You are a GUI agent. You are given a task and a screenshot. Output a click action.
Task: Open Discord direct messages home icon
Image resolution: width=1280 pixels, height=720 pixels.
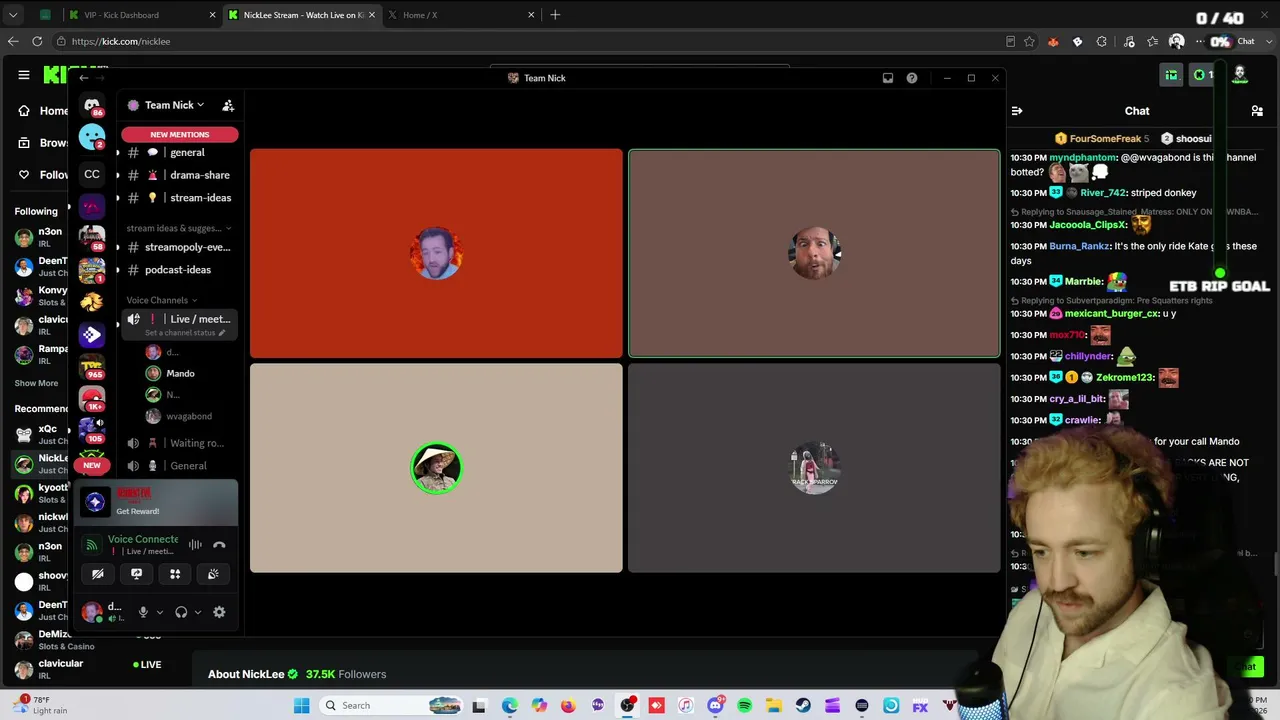pyautogui.click(x=92, y=104)
